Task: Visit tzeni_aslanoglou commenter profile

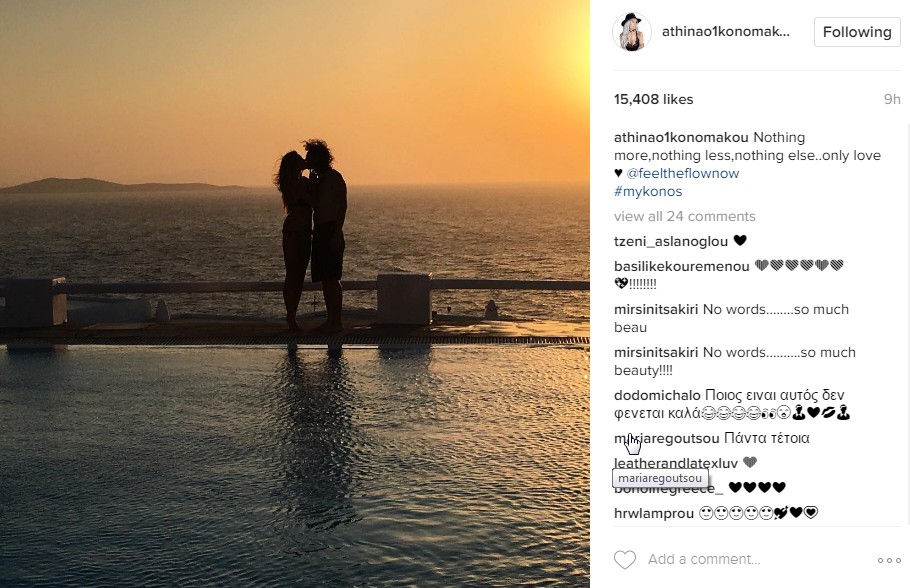Action: pyautogui.click(x=671, y=241)
